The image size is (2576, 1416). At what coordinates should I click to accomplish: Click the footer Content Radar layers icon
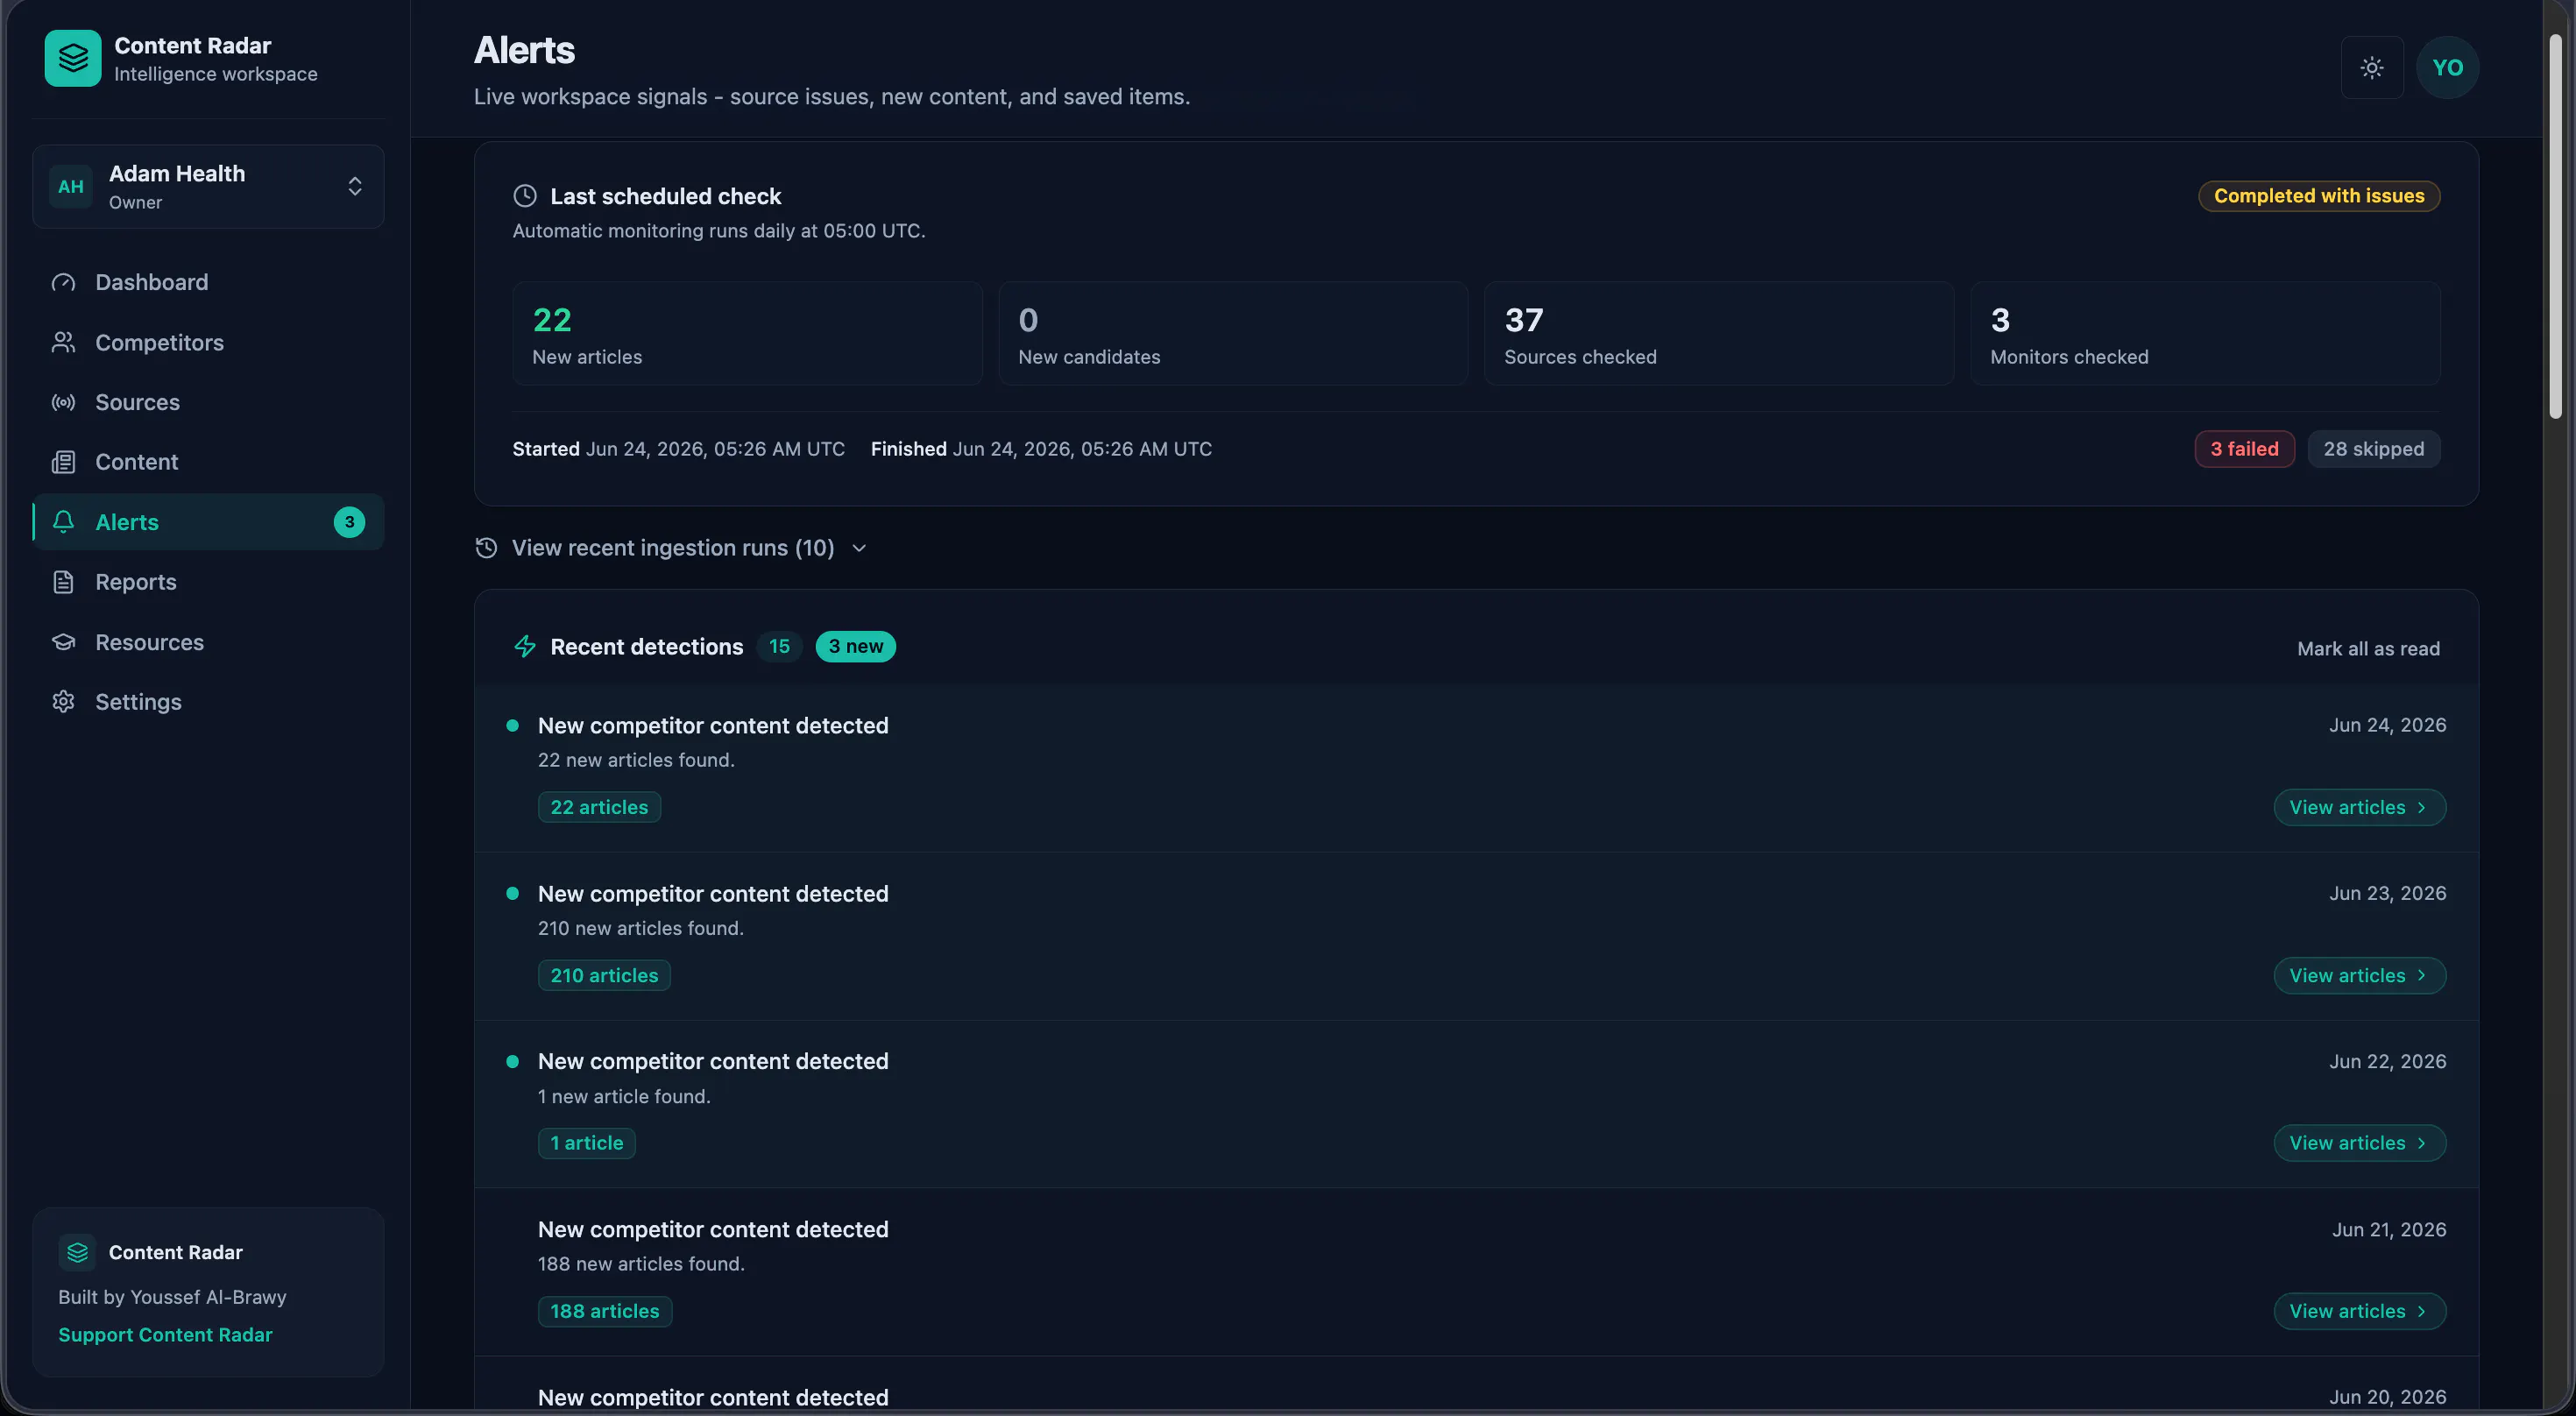click(77, 1252)
